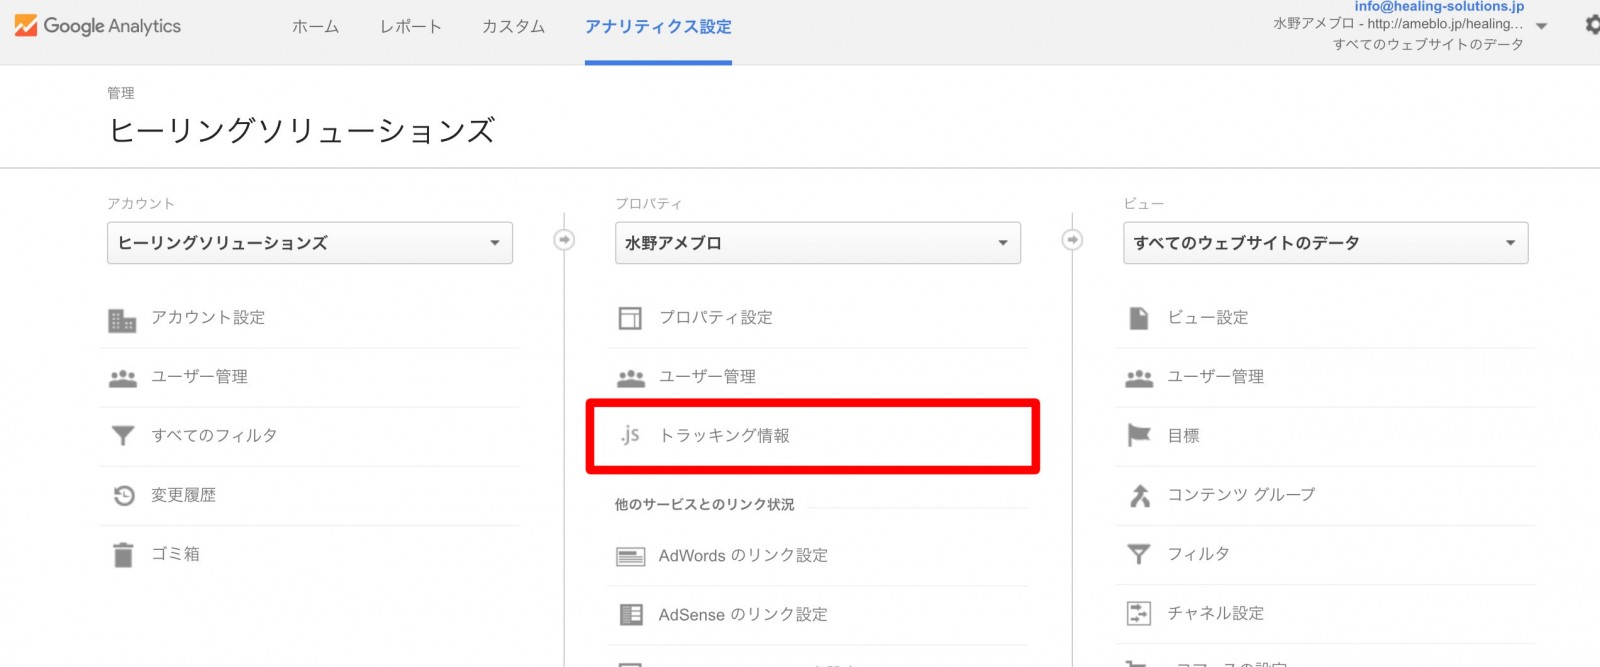Click the account ユーザー管理 people icon

coord(122,378)
